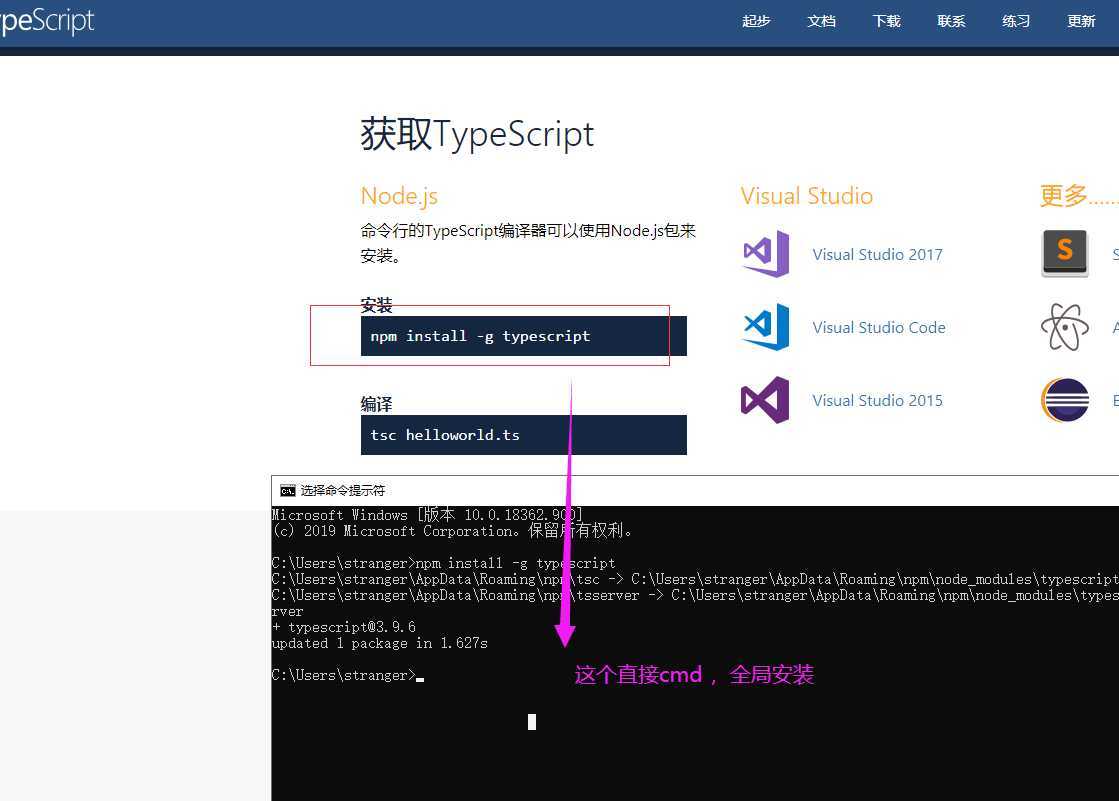
Task: Open the 联系 nav menu item
Action: (951, 21)
